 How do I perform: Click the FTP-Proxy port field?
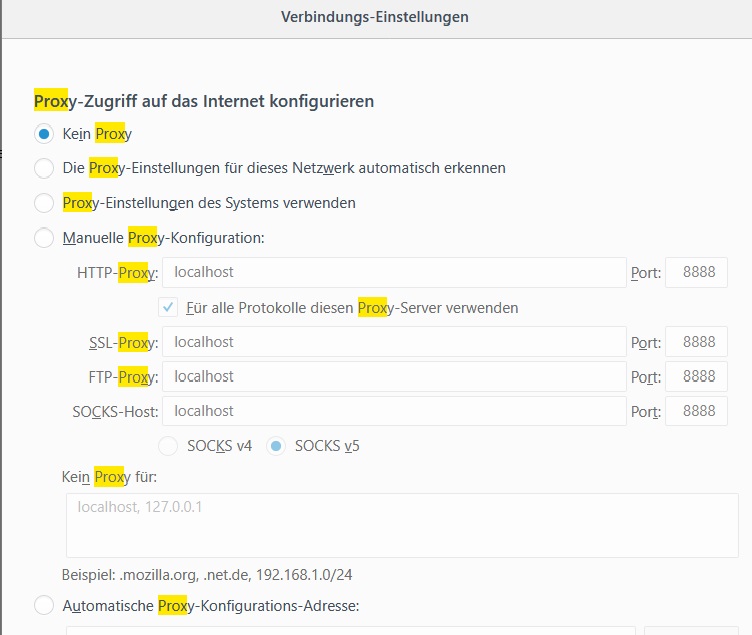[696, 376]
